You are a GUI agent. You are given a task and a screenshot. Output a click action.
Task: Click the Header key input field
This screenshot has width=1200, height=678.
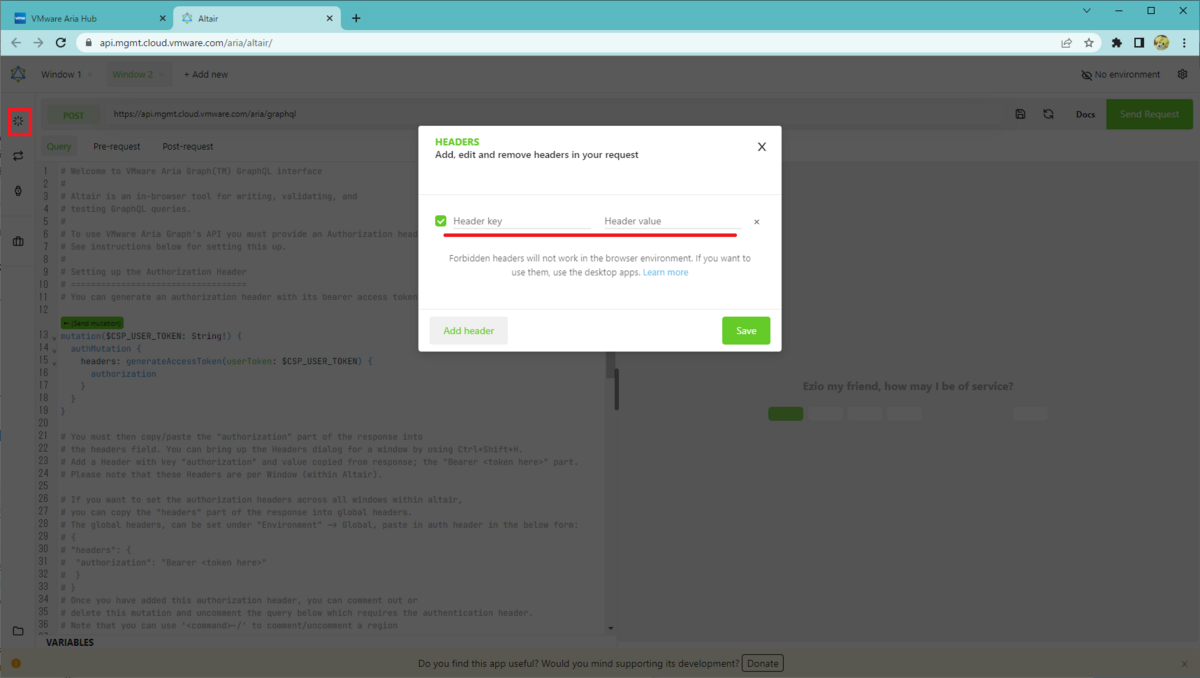pos(522,221)
